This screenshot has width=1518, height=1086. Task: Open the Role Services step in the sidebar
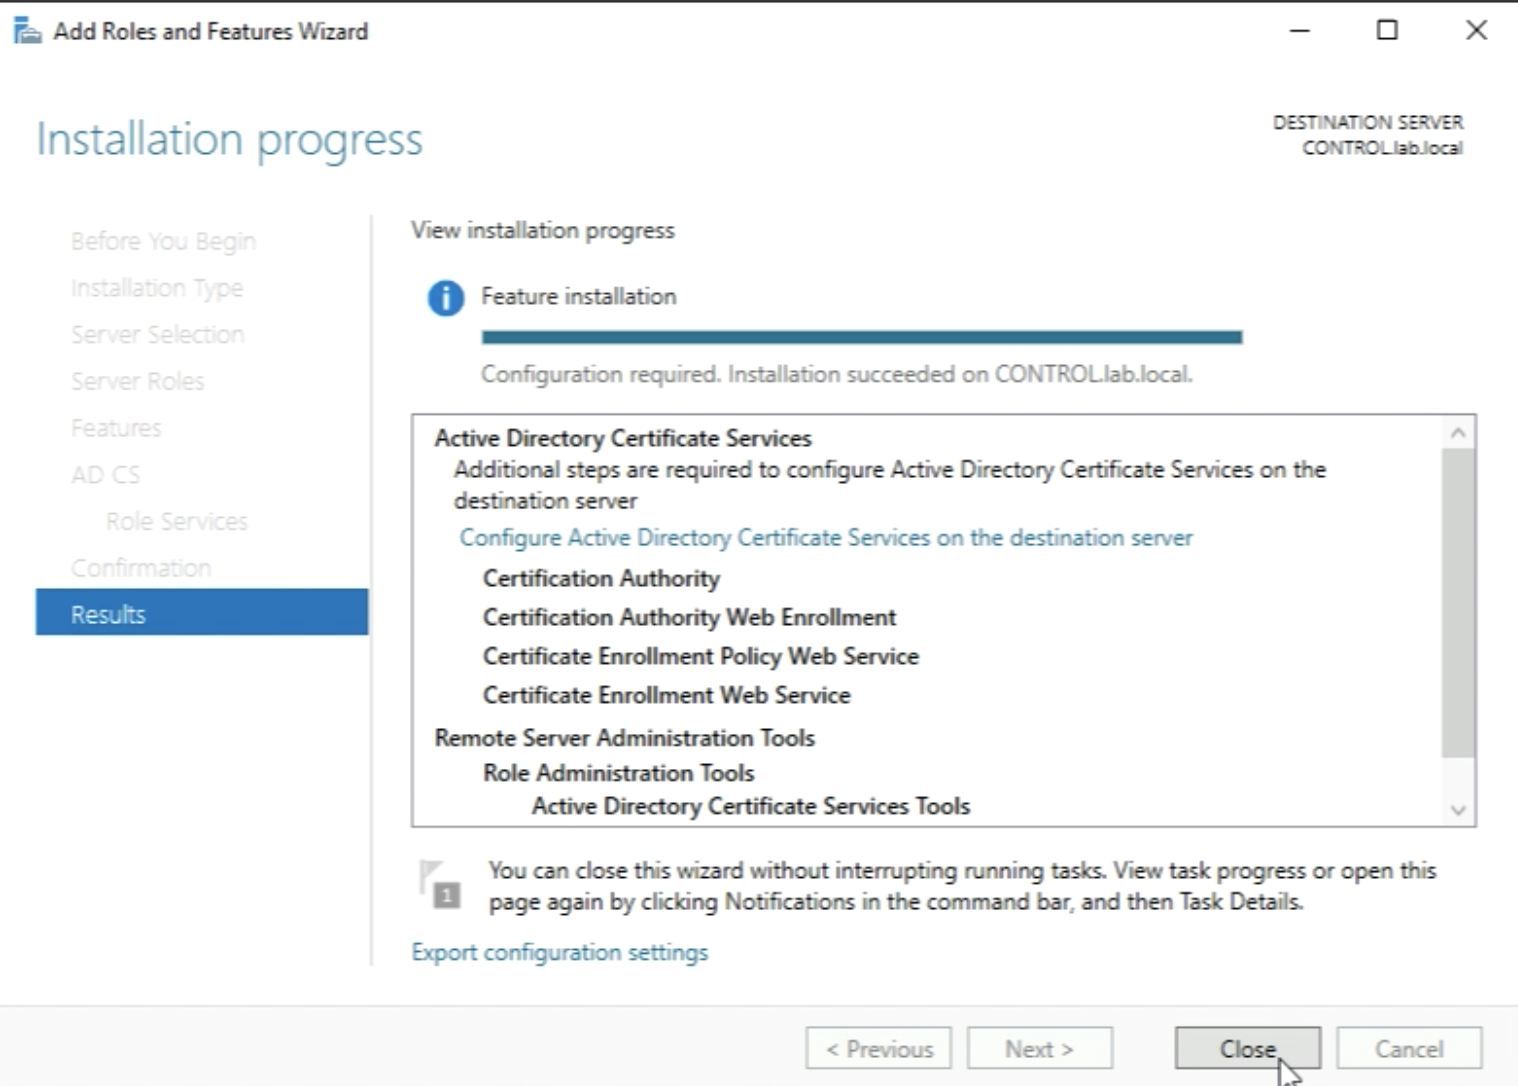(x=176, y=521)
